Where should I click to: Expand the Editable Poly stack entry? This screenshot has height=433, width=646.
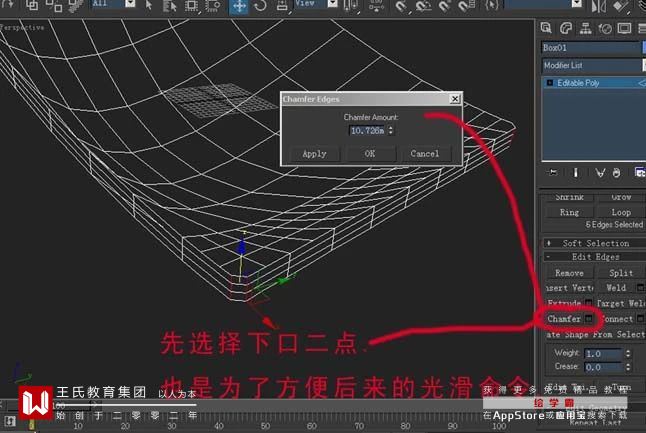[550, 83]
